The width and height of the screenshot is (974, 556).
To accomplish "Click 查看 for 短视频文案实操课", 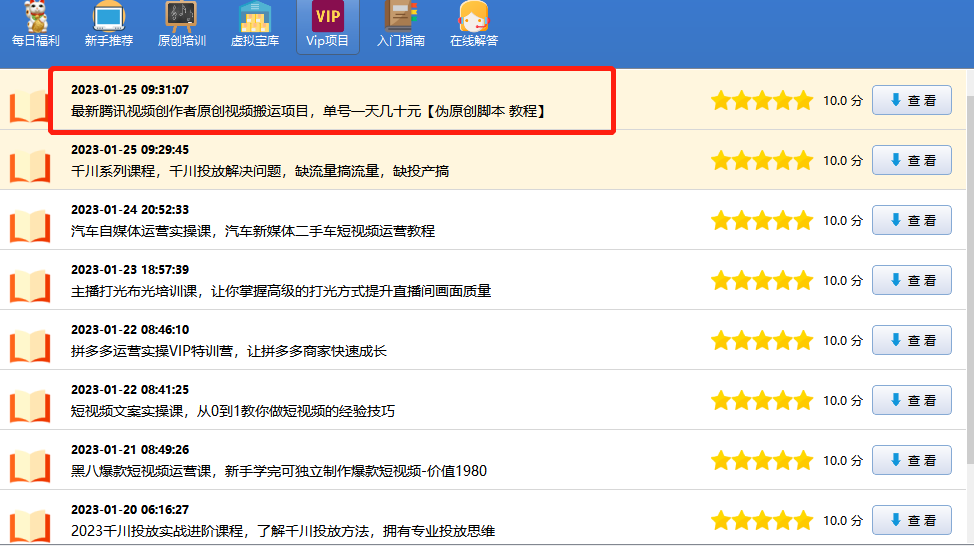I will [912, 400].
